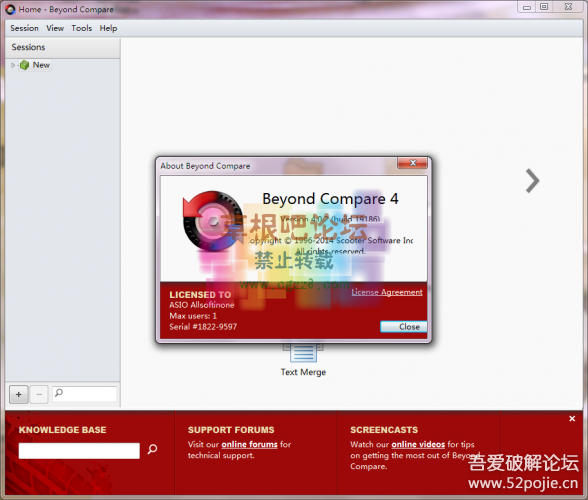Click the search magnifier in sessions filter
Viewport: 588px width, 500px height.
59,393
